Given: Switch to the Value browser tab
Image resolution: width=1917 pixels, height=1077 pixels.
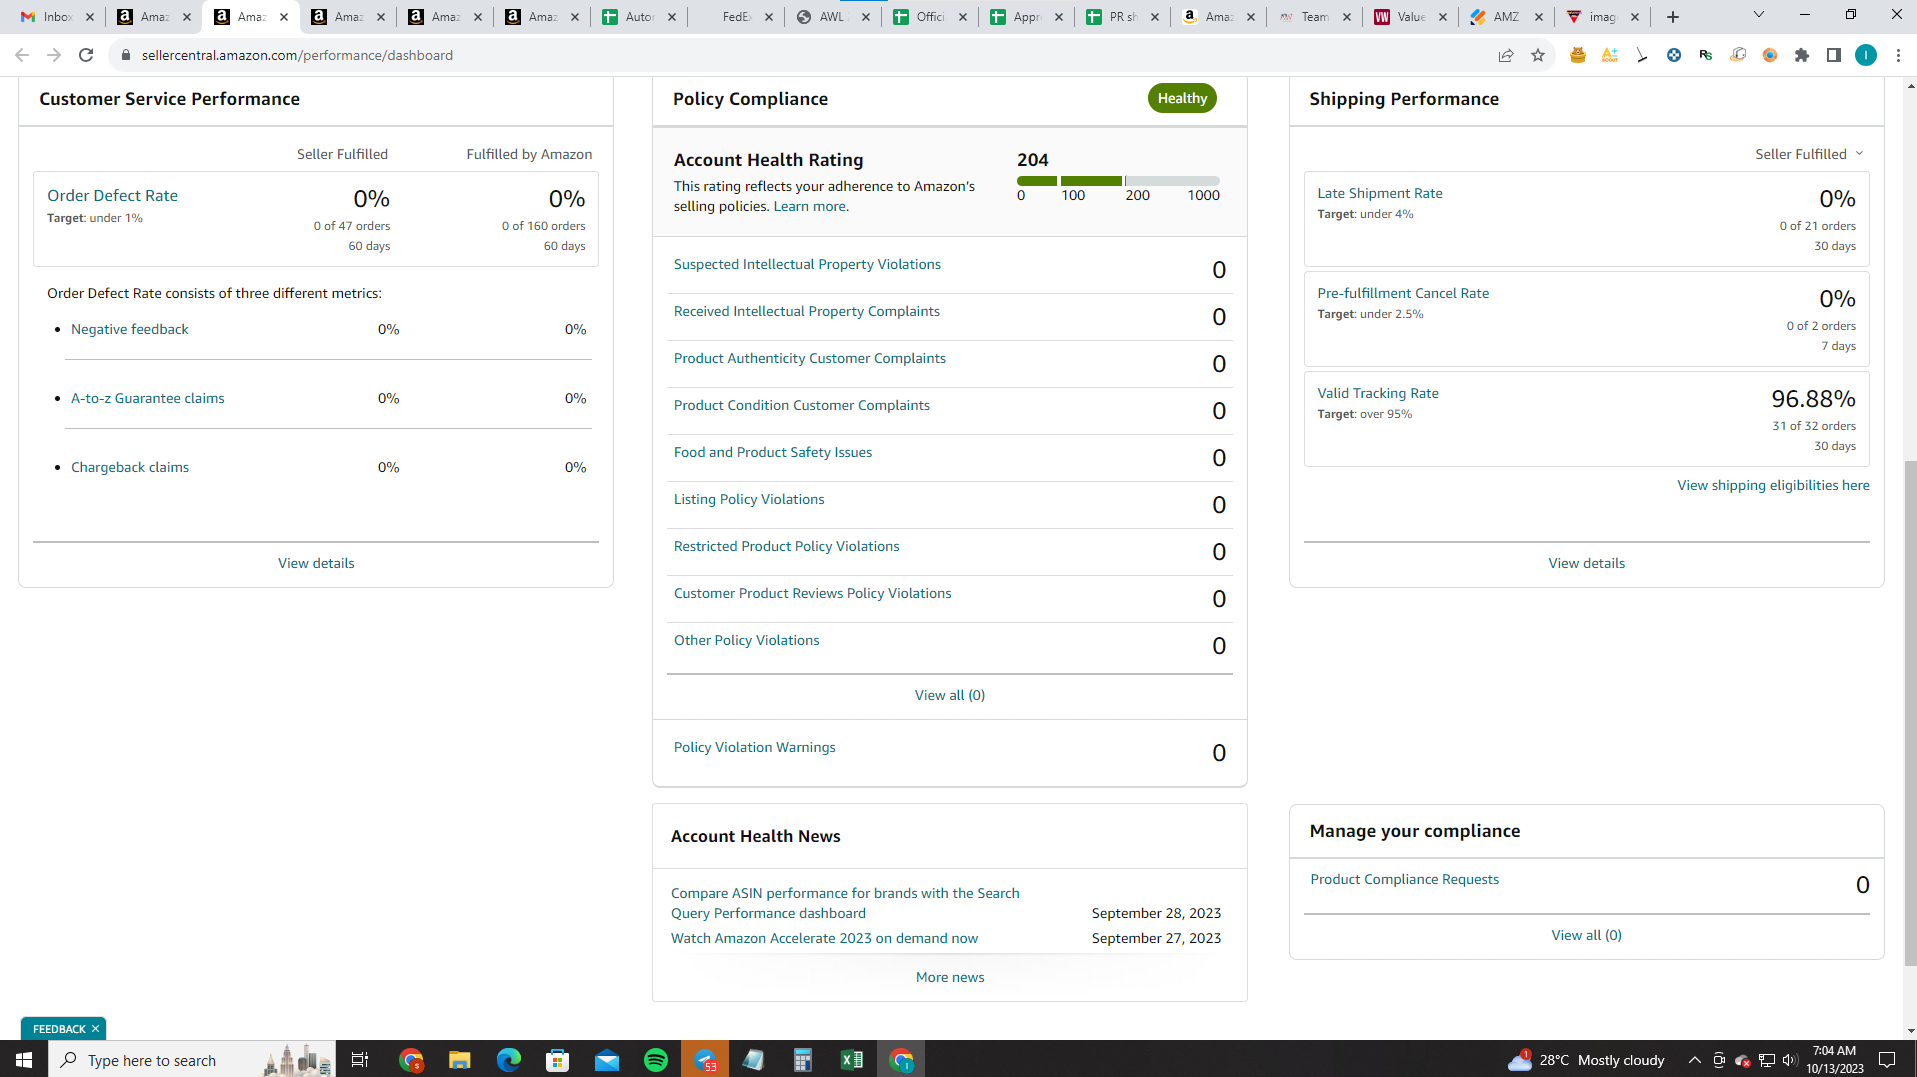Looking at the screenshot, I should coord(1412,17).
